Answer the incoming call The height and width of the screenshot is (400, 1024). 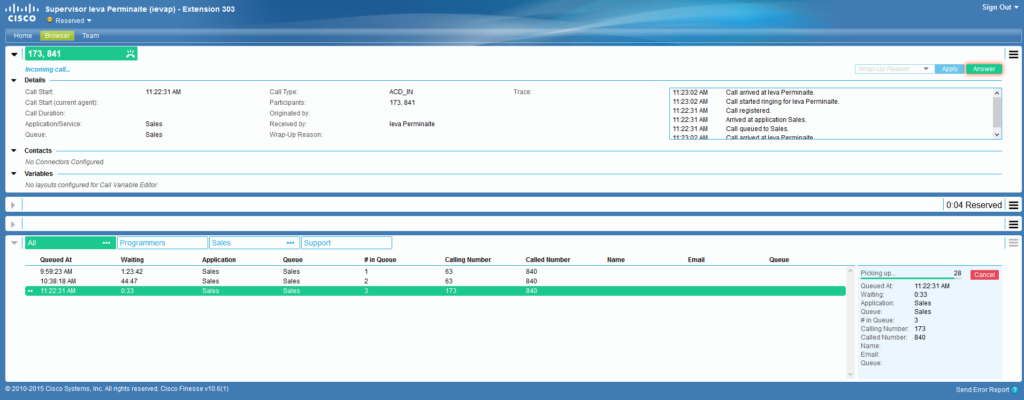pyautogui.click(x=984, y=69)
